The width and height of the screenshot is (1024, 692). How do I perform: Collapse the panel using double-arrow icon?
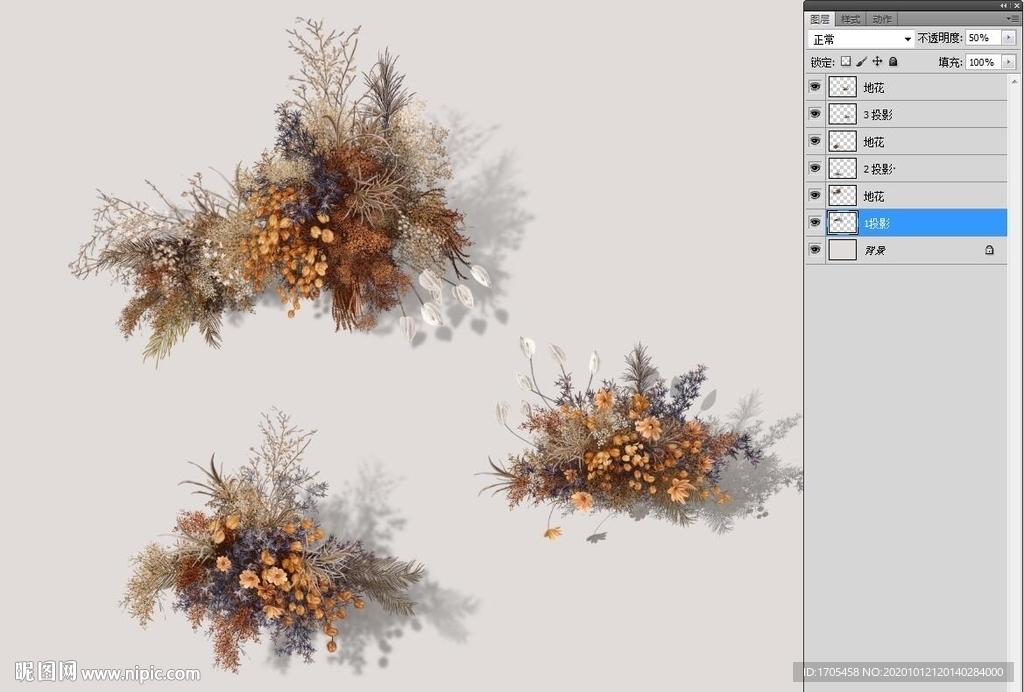click(x=1004, y=5)
